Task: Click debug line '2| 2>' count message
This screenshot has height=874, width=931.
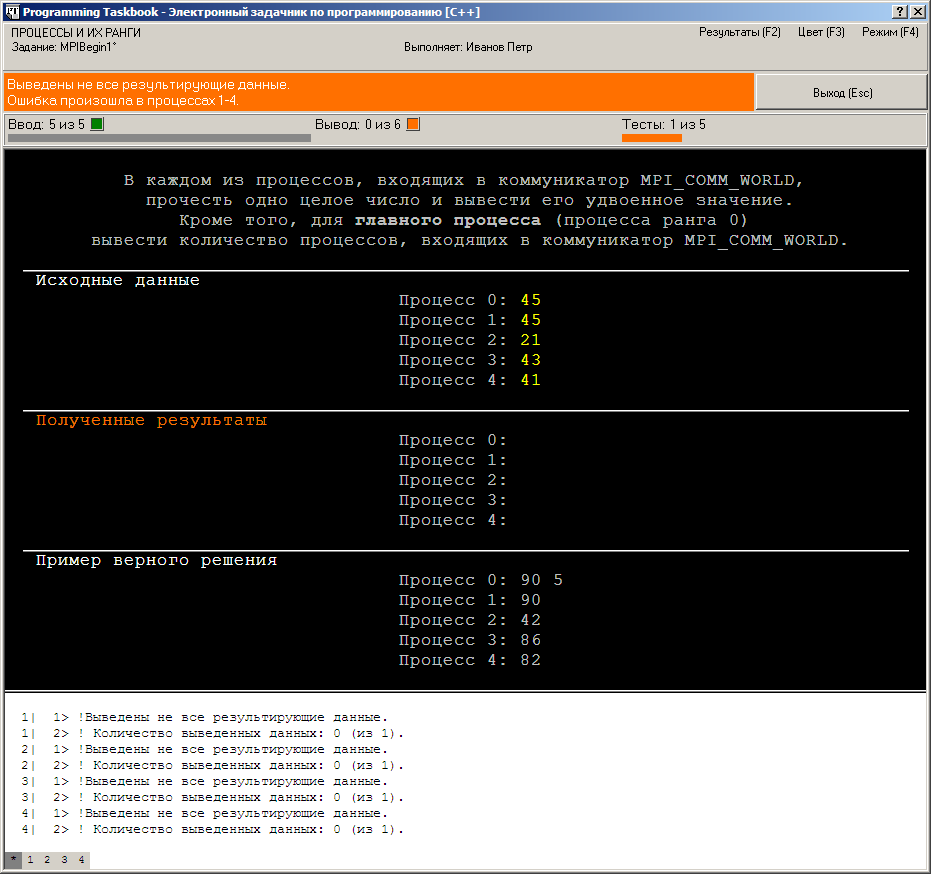Action: (213, 765)
